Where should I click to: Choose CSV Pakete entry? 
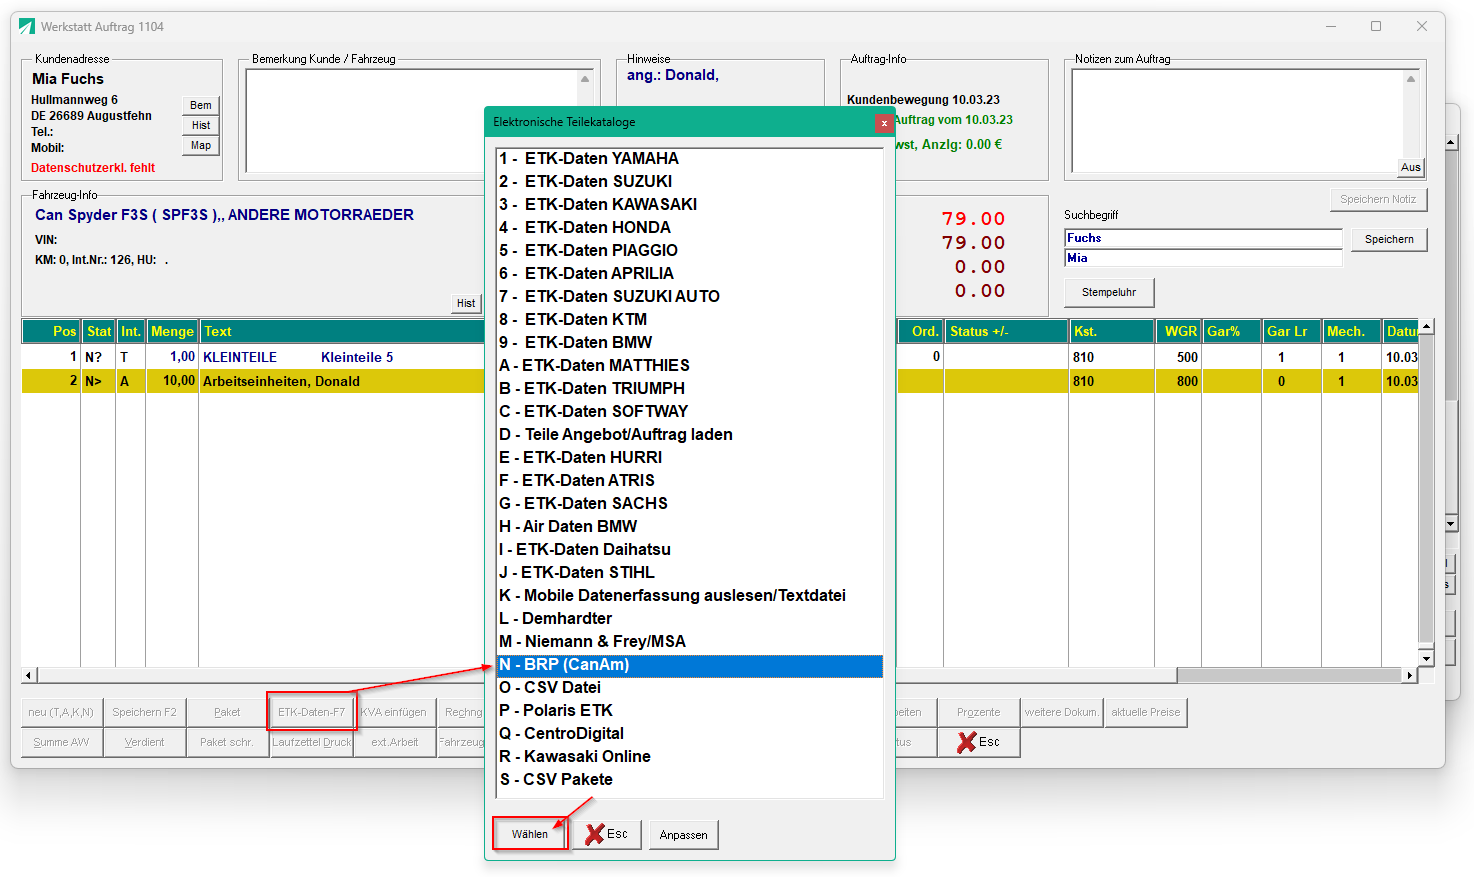[690, 780]
